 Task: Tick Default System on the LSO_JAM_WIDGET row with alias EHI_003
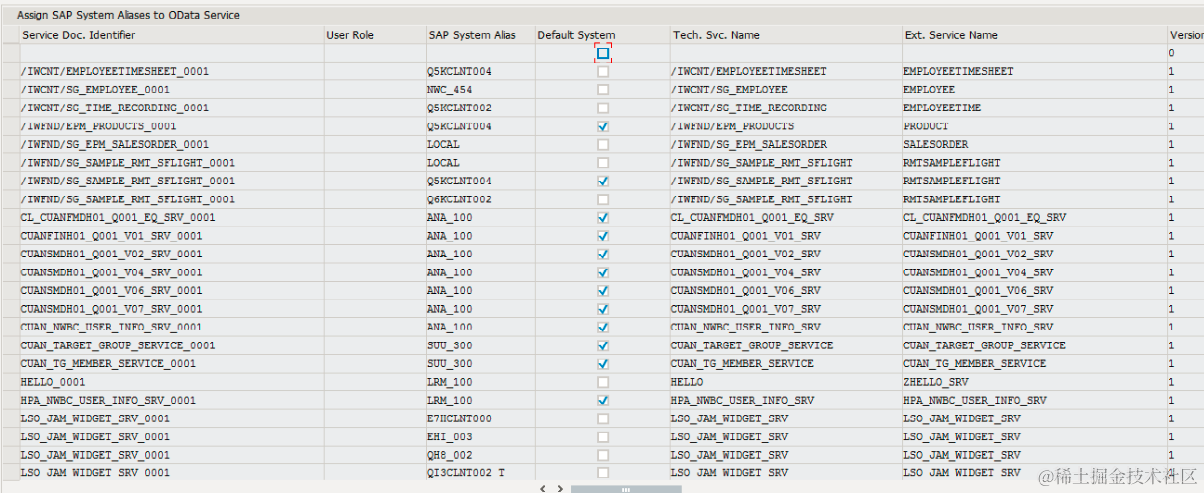603,436
